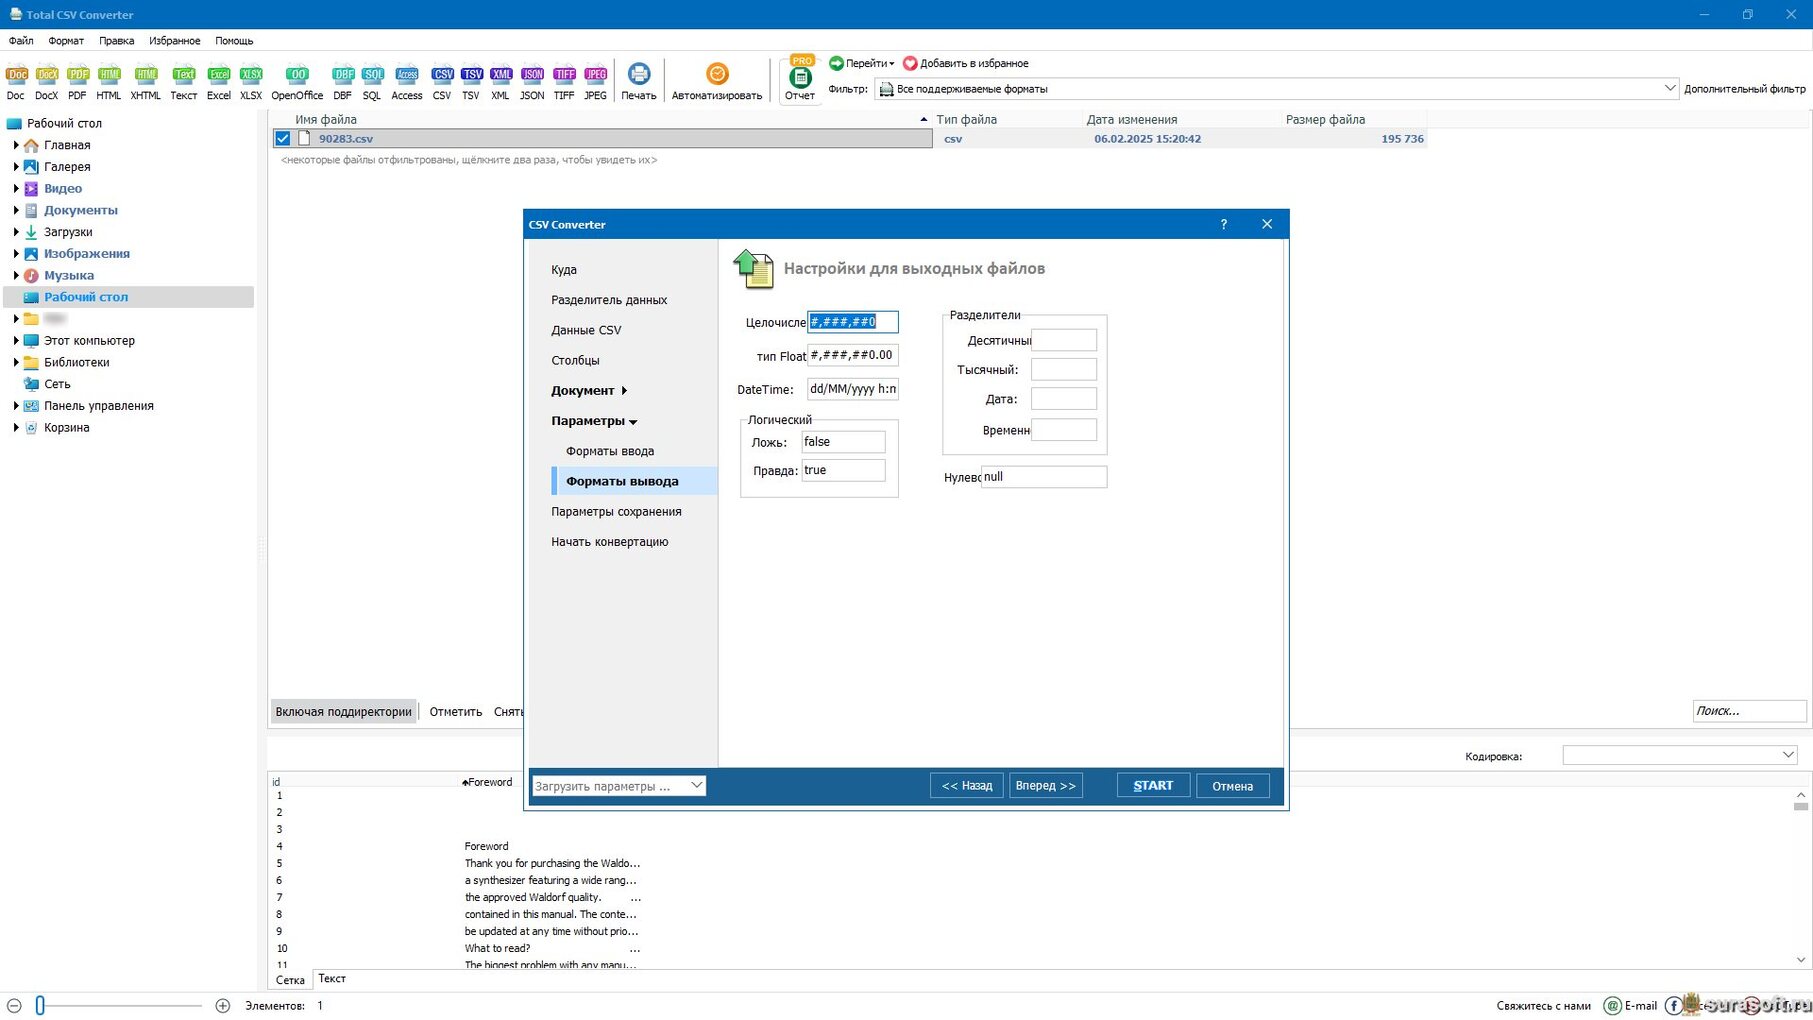Image resolution: width=1813 pixels, height=1020 pixels.
Task: Pick HTML conversion icon
Action: 109,82
